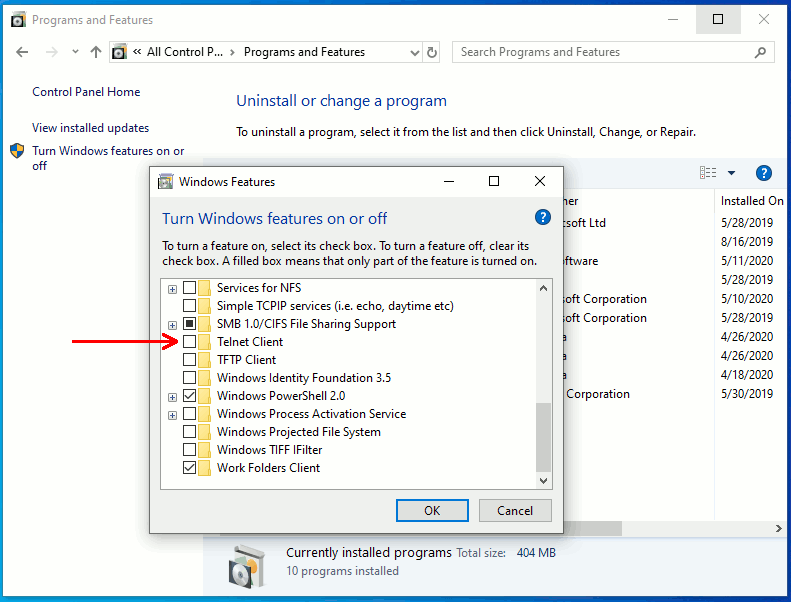The image size is (791, 602).
Task: Click Windows Features dialog title icon
Action: click(165, 182)
